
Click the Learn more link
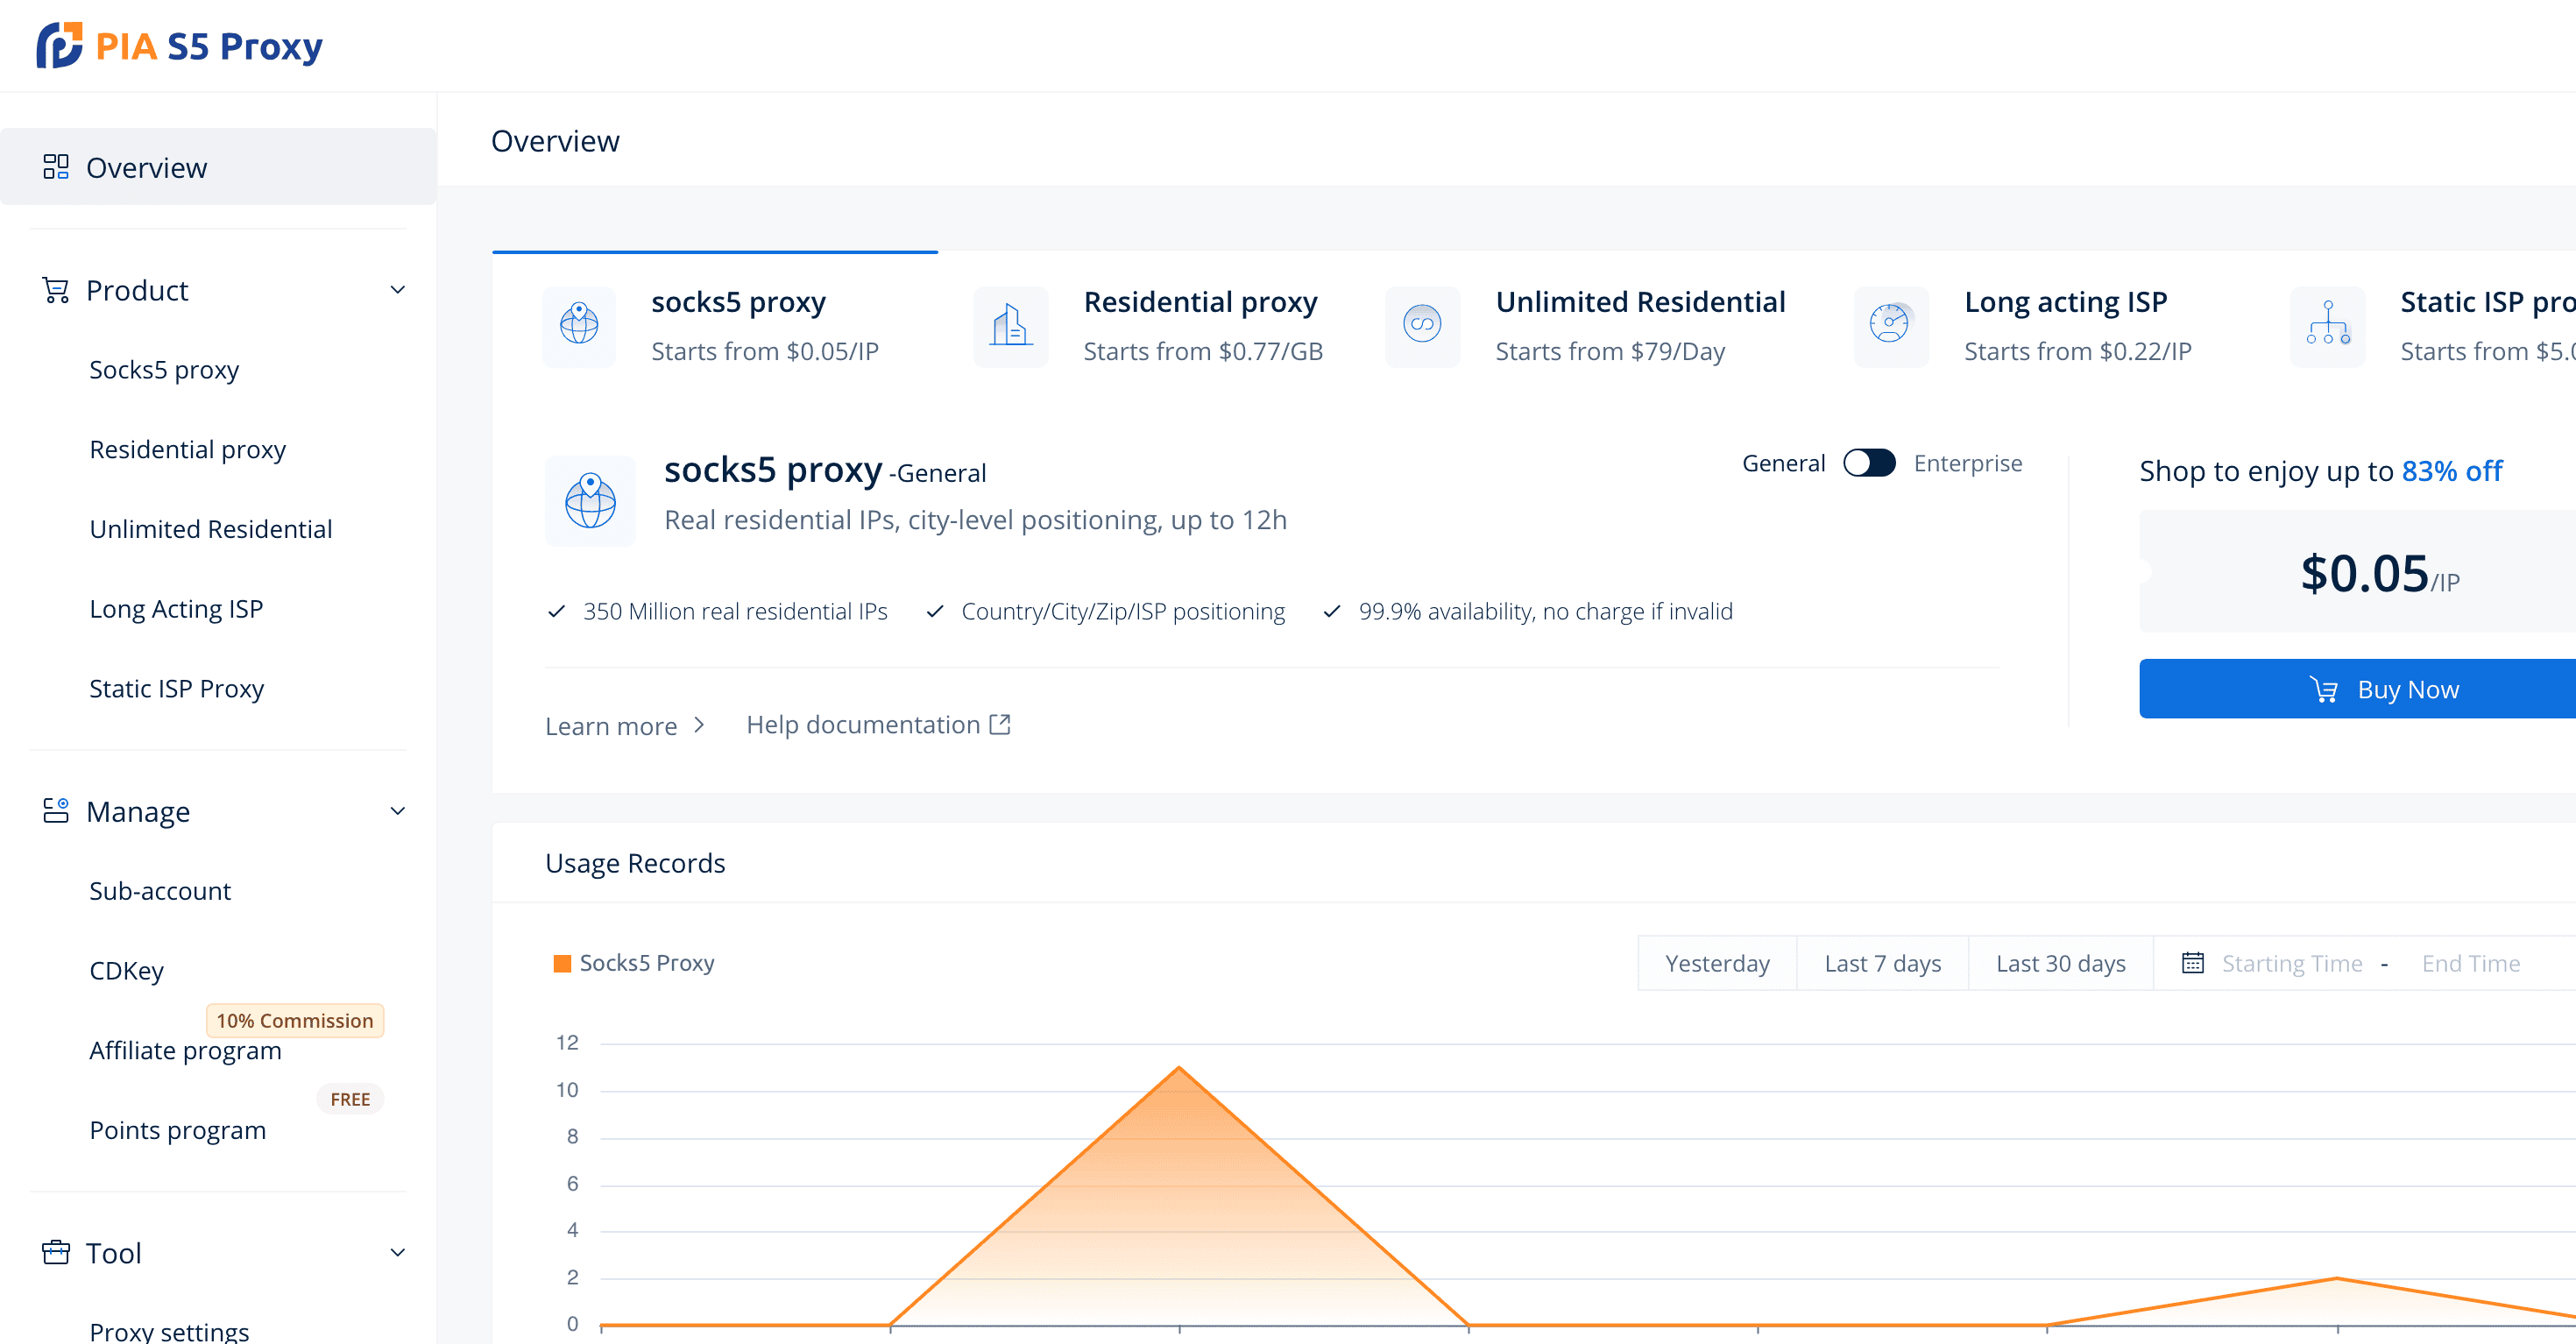click(x=625, y=726)
